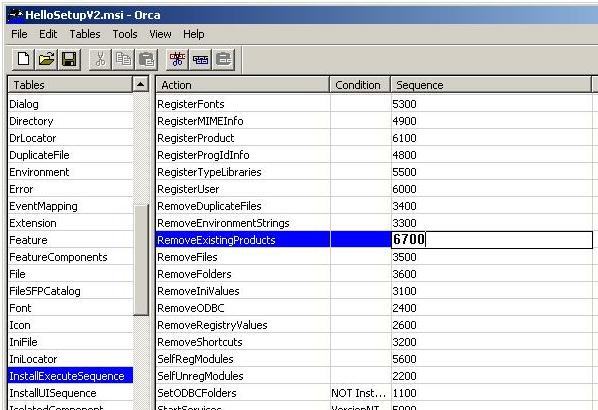Select the Dialog table
The width and height of the screenshot is (598, 410).
coord(70,104)
